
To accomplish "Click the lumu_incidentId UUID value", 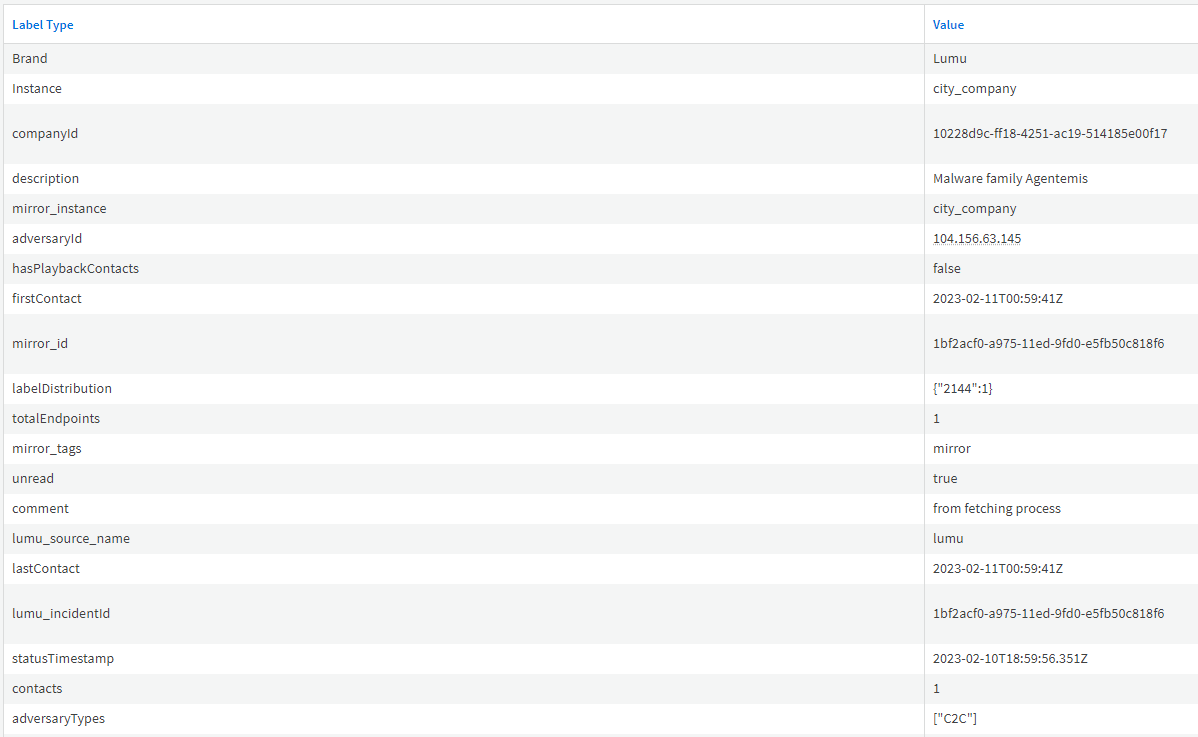I will (x=1048, y=614).
